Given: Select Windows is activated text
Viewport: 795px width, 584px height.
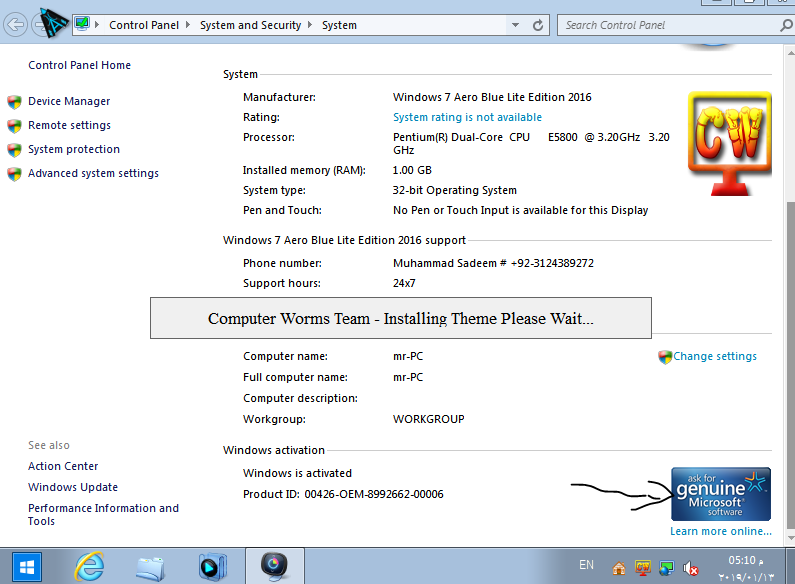Looking at the screenshot, I should (x=297, y=473).
